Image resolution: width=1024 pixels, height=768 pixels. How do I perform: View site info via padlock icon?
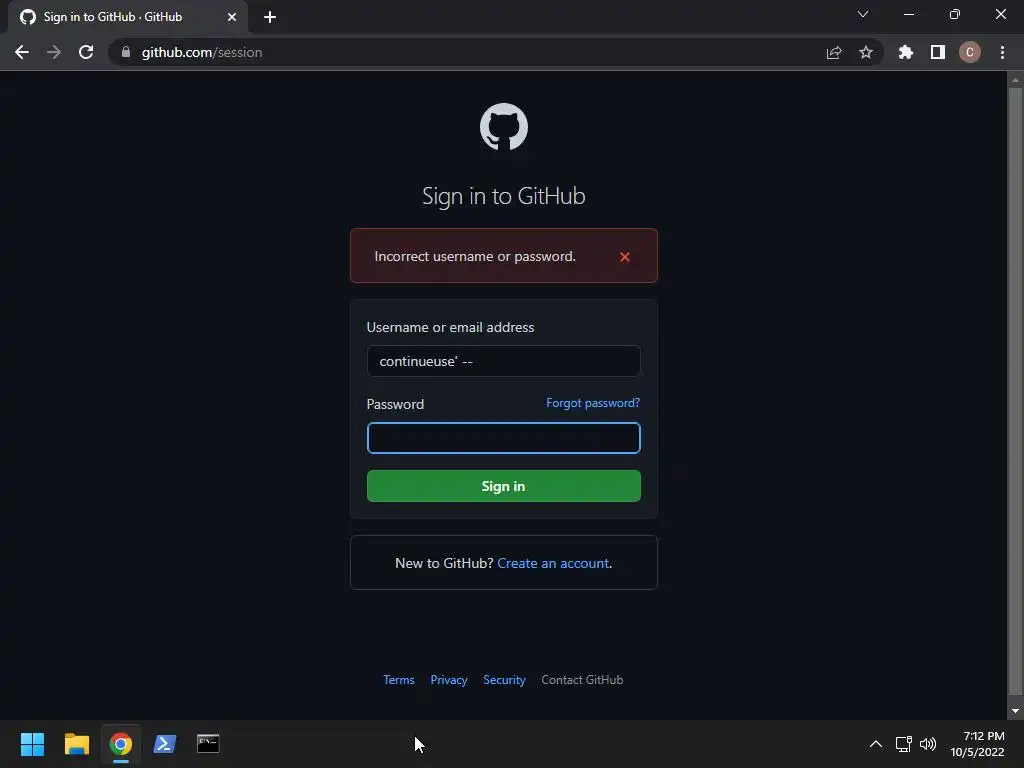click(126, 52)
